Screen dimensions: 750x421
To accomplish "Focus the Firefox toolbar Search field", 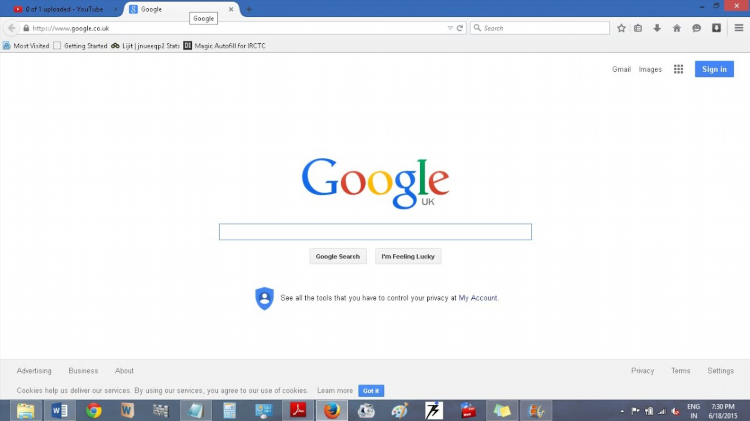I will (540, 28).
